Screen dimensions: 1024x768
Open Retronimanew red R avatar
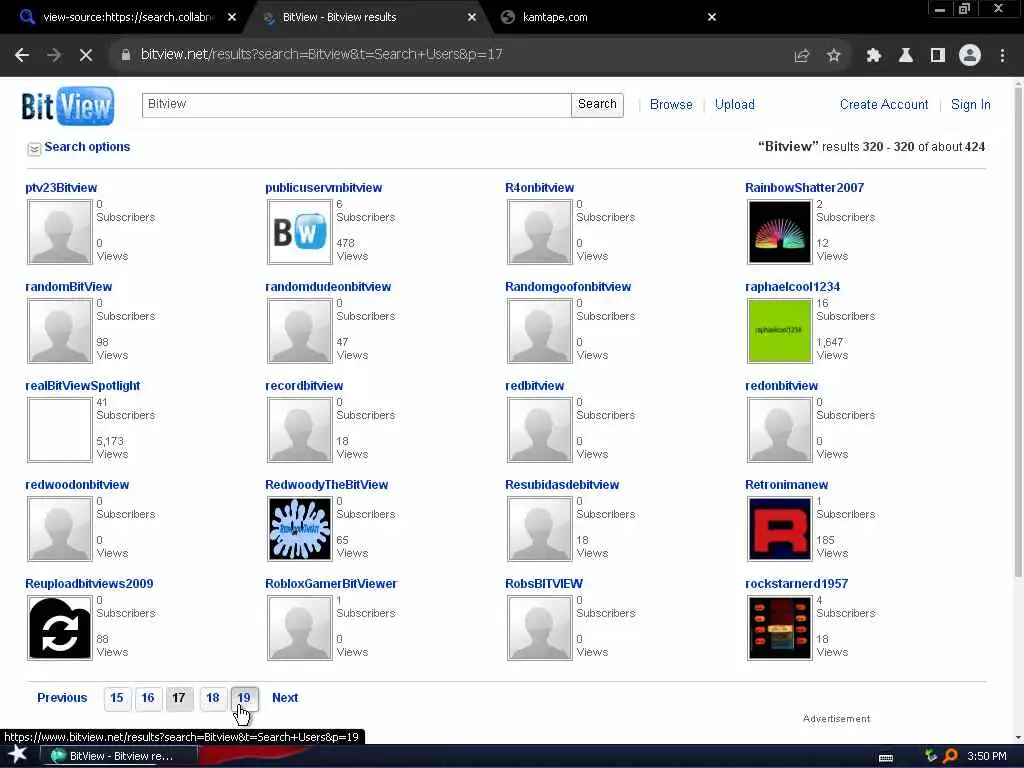coord(780,529)
